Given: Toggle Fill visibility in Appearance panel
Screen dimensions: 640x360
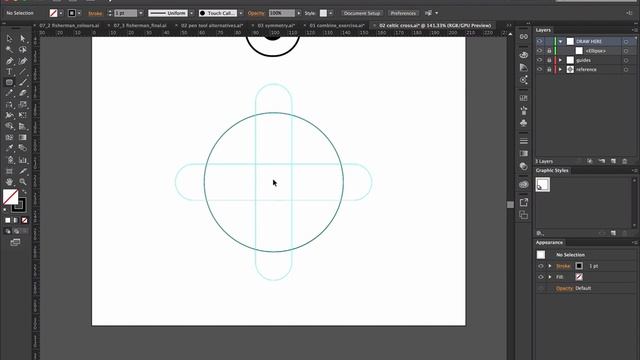Looking at the screenshot, I should pyautogui.click(x=541, y=277).
